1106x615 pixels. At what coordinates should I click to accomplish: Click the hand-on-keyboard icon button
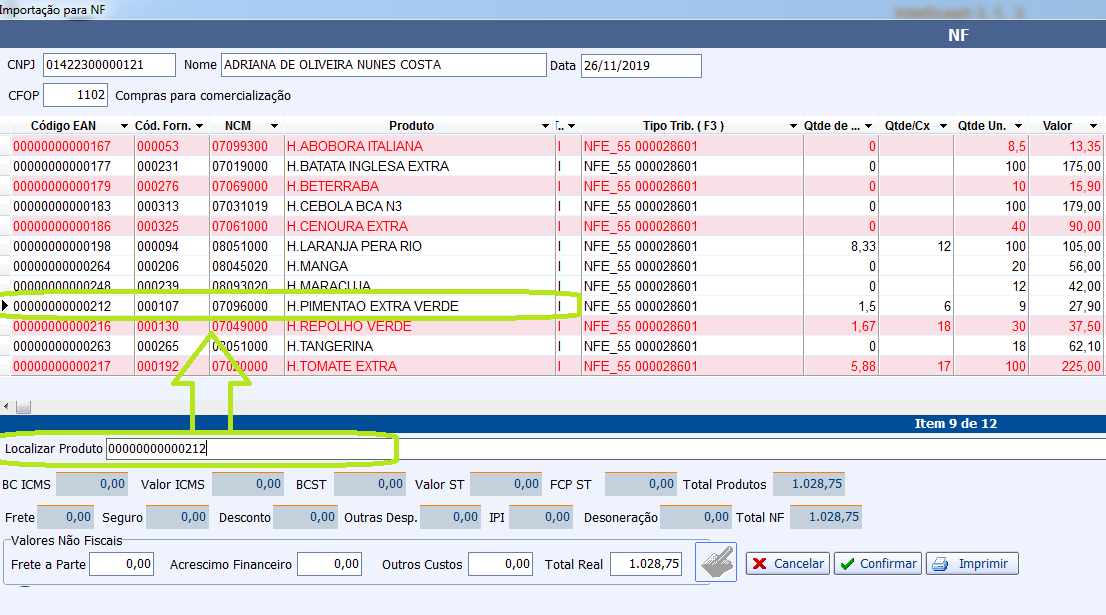[717, 563]
